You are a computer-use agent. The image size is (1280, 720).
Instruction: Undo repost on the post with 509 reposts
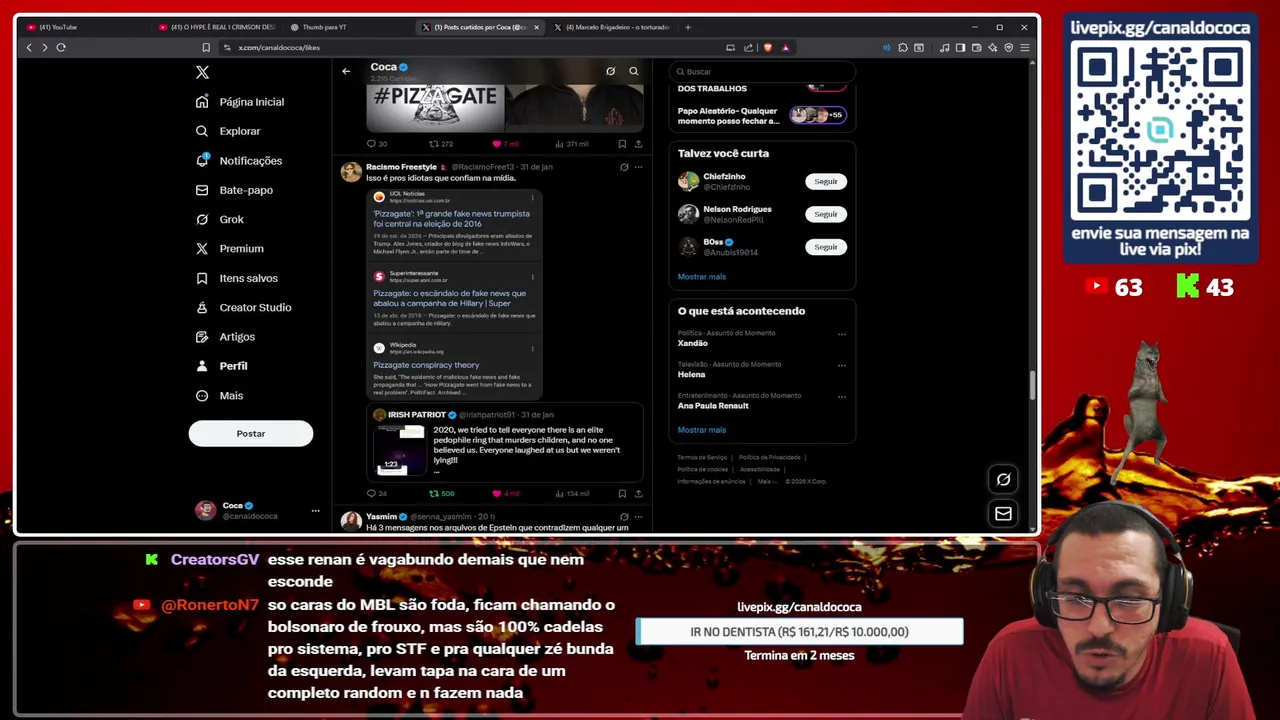pyautogui.click(x=441, y=493)
